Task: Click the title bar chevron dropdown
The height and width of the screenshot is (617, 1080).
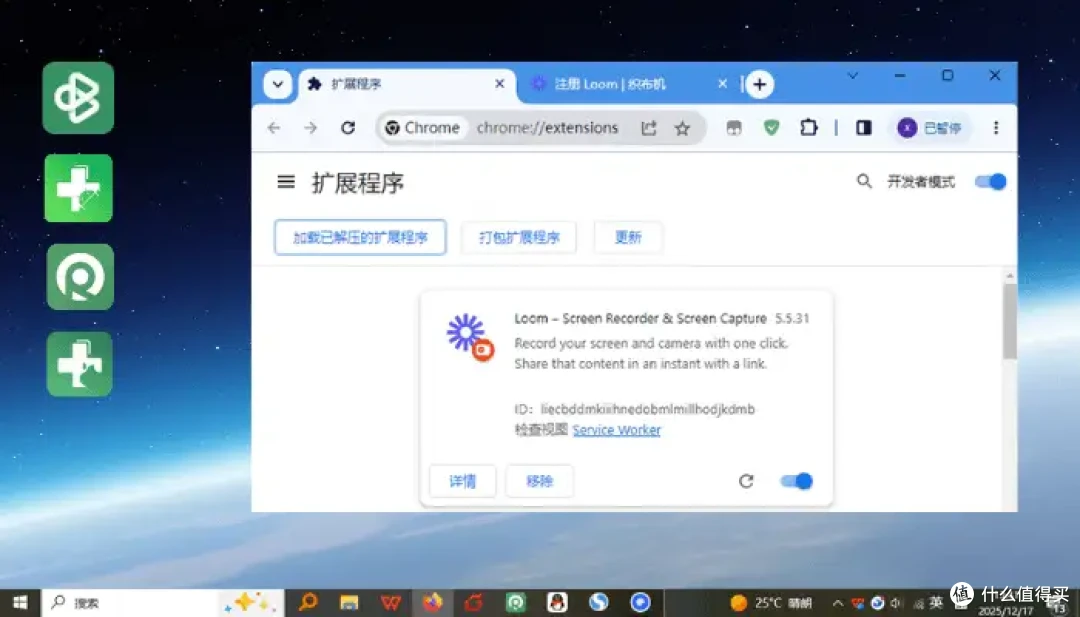Action: pyautogui.click(x=853, y=76)
